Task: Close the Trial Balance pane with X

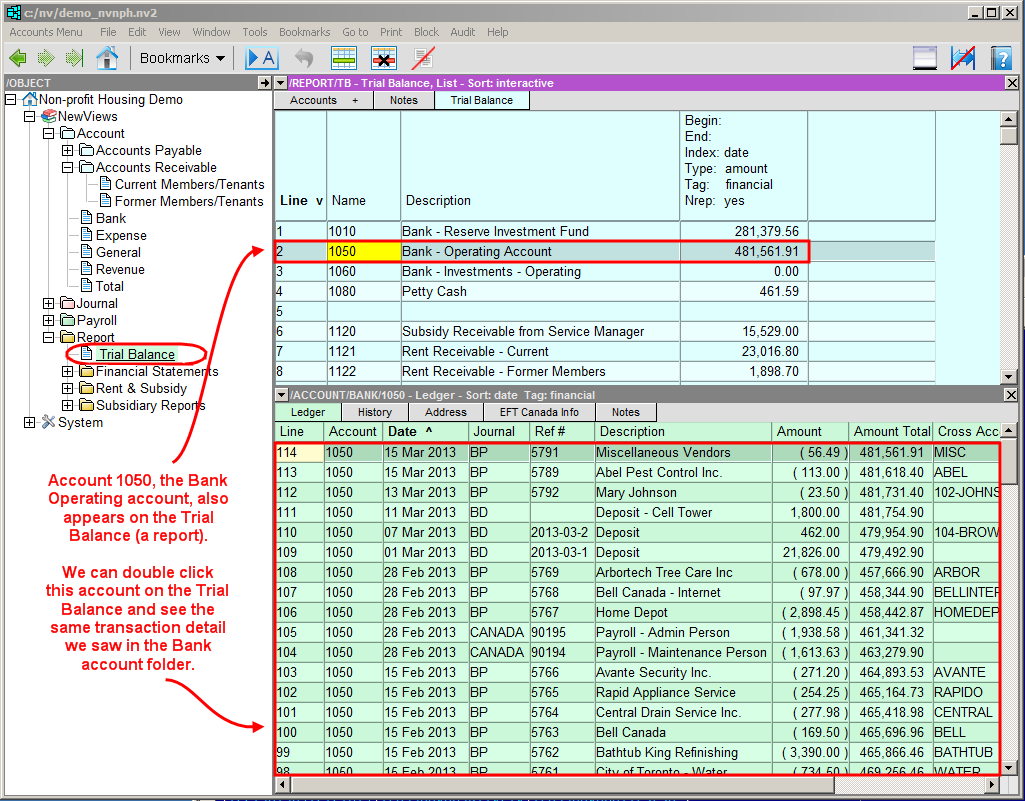Action: 1011,83
